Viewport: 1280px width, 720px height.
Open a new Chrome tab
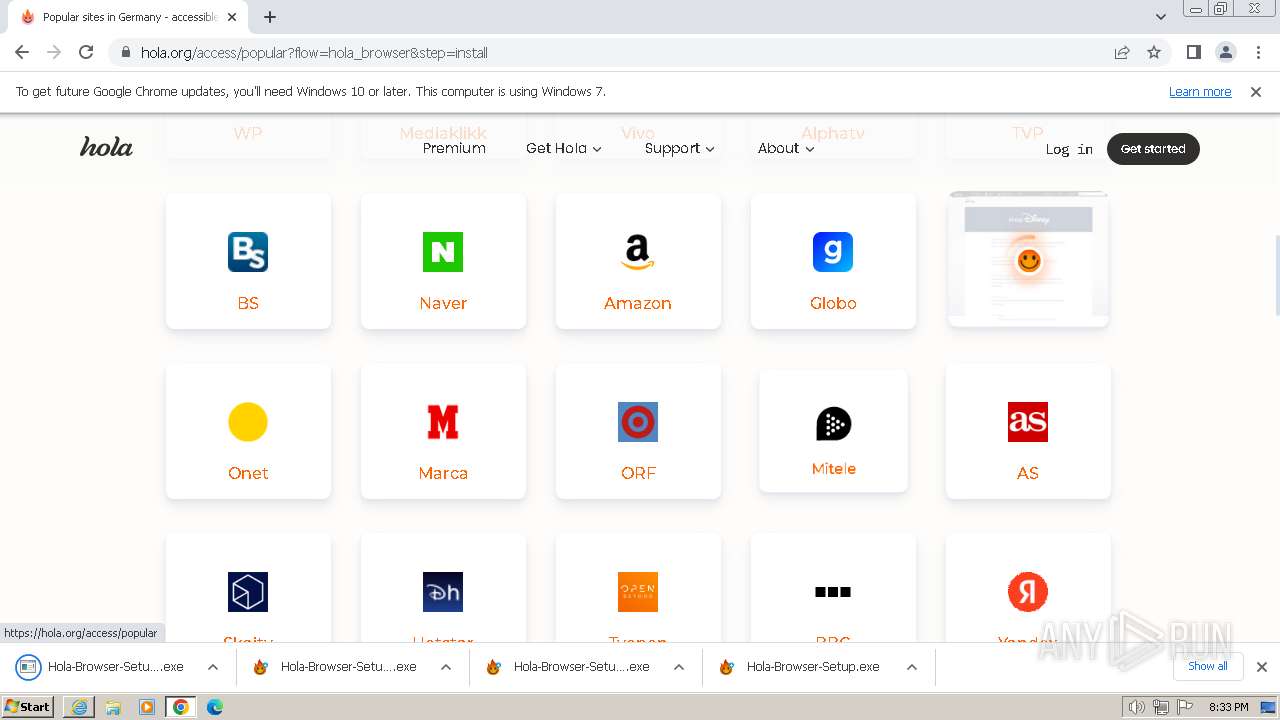pyautogui.click(x=270, y=17)
